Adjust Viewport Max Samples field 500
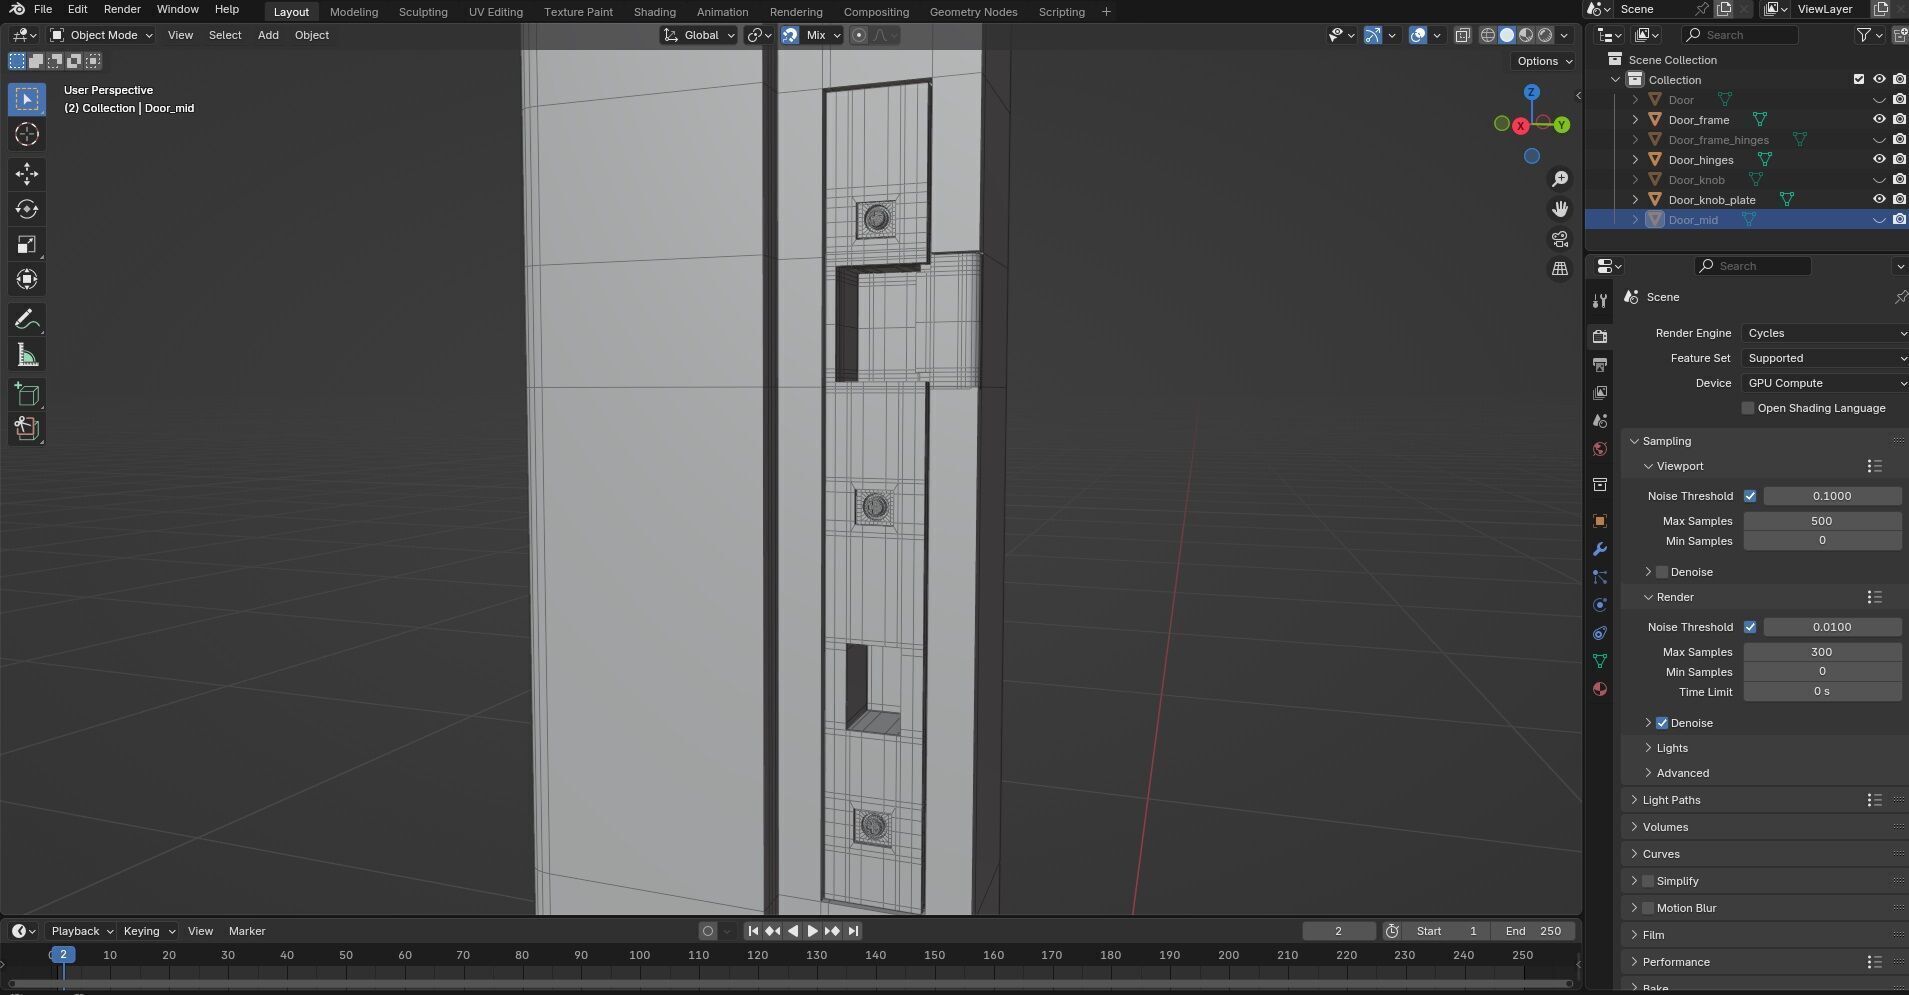Screen dimensions: 1909x995 (1822, 521)
